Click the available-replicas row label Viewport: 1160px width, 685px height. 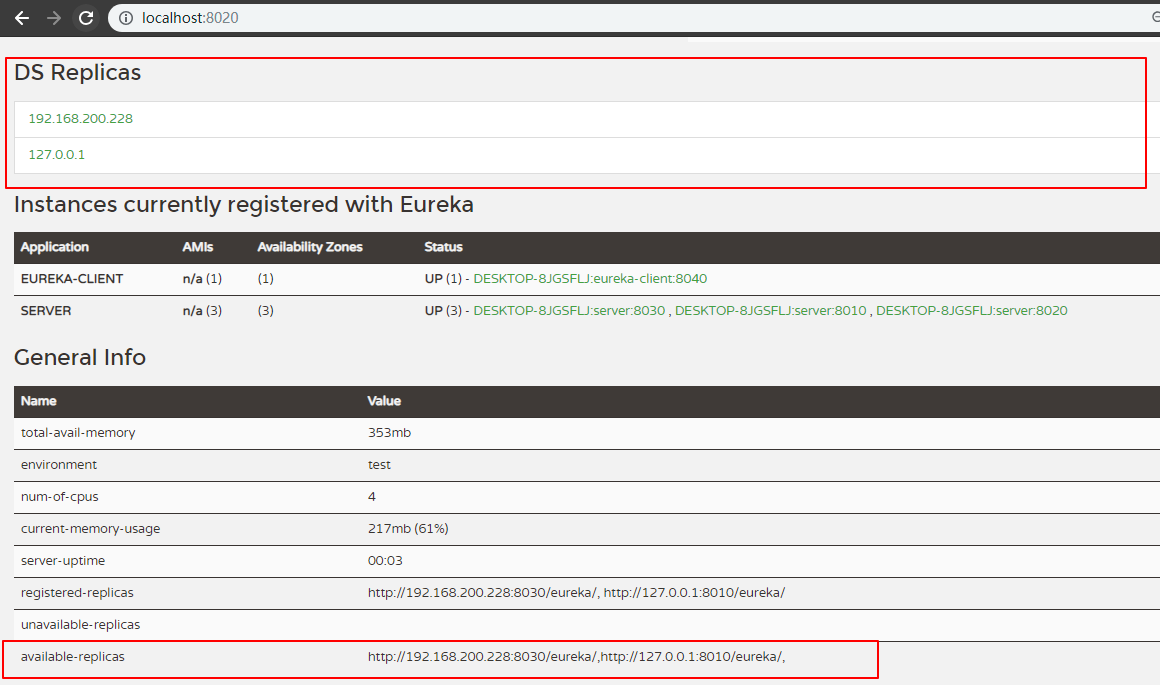coord(73,657)
